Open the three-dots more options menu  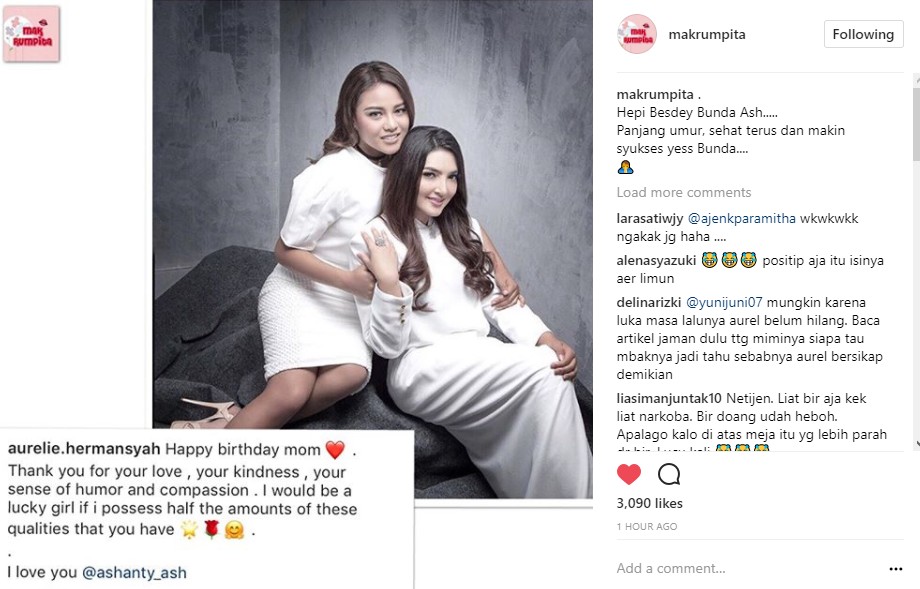pos(895,568)
